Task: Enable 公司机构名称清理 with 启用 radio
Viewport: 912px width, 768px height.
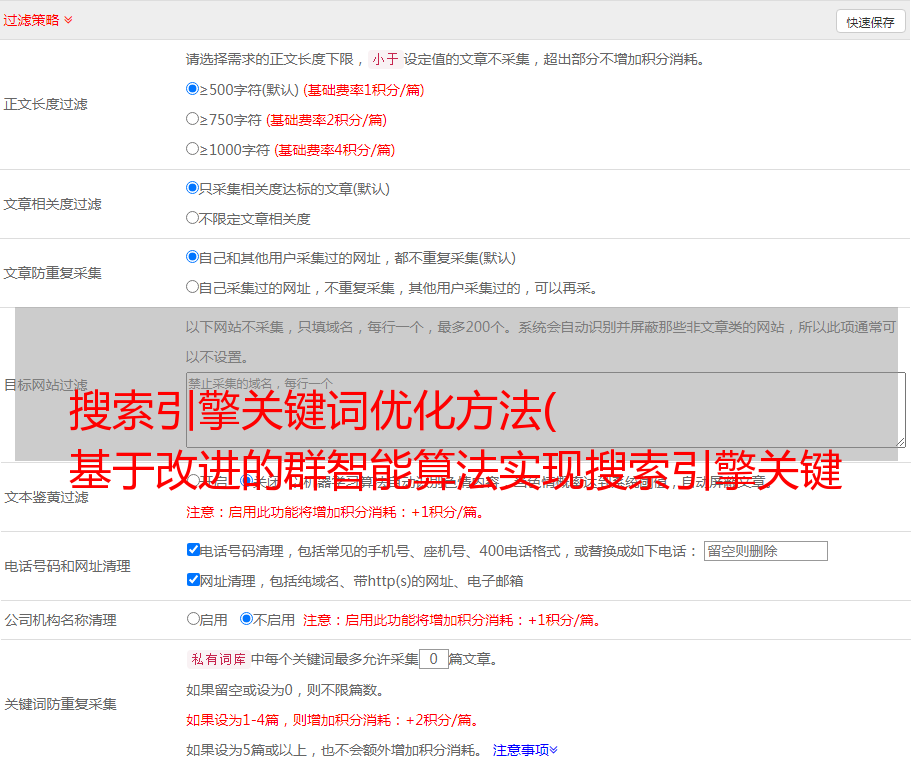Action: 193,619
